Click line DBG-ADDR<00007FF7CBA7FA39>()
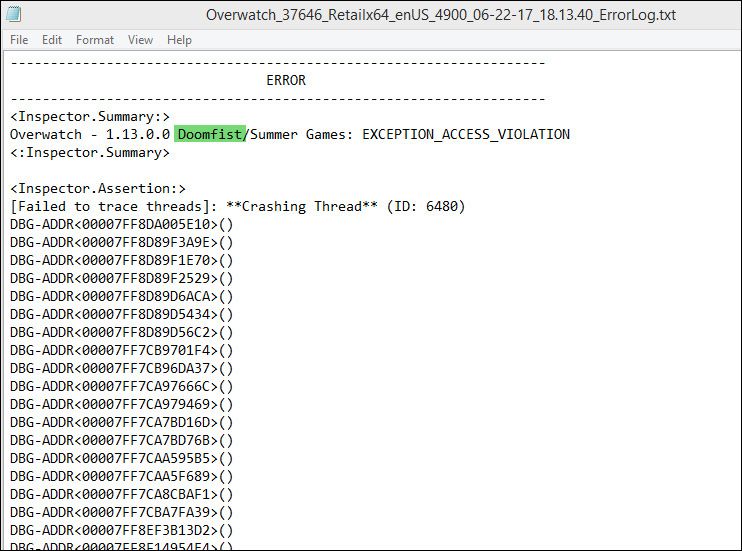The width and height of the screenshot is (742, 551). pyautogui.click(x=122, y=512)
